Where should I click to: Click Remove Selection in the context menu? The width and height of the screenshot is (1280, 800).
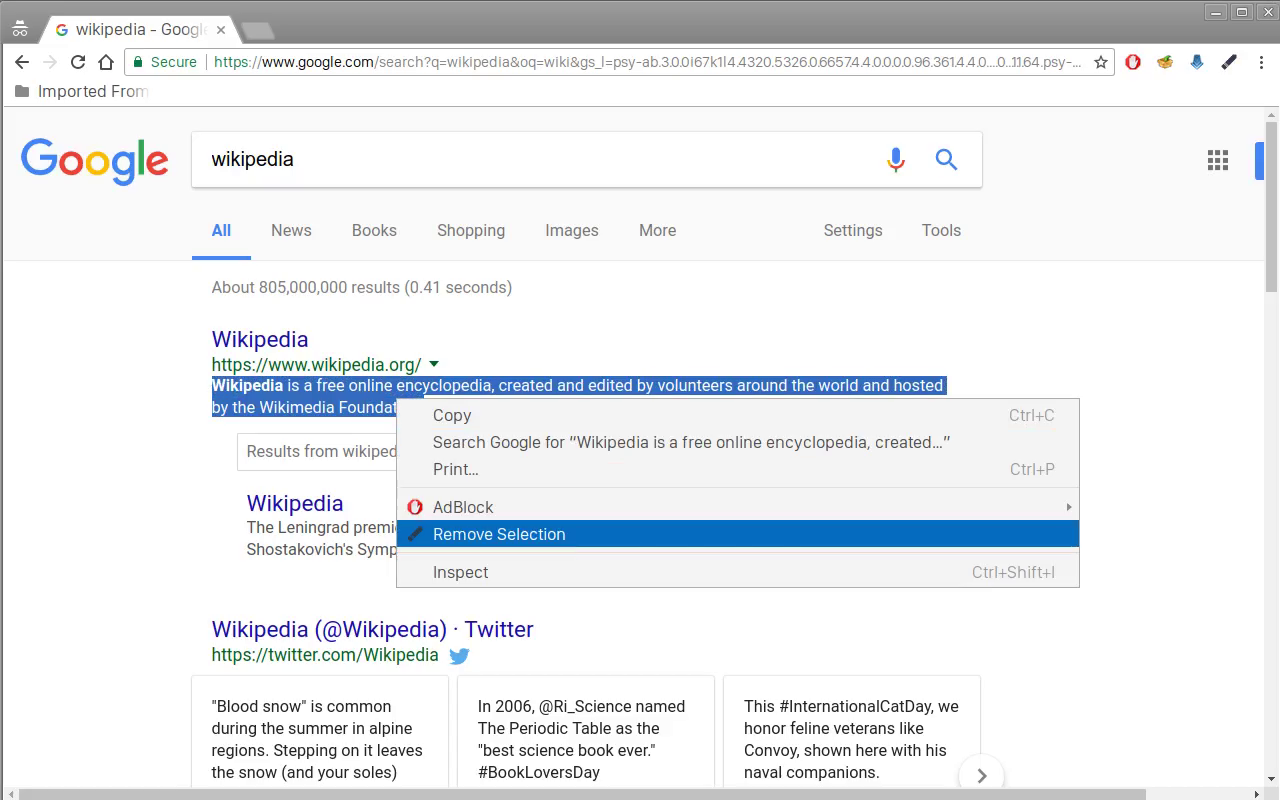[x=738, y=534]
